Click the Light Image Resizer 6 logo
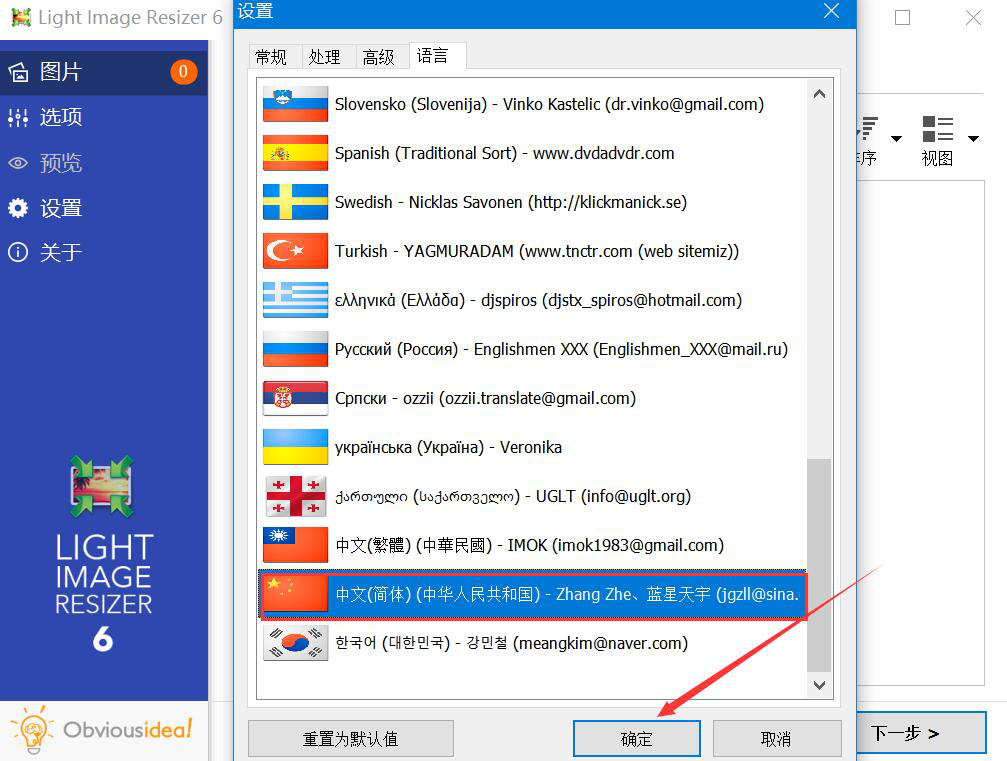 103,554
